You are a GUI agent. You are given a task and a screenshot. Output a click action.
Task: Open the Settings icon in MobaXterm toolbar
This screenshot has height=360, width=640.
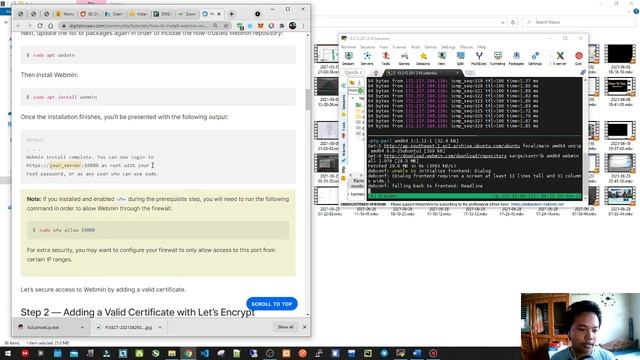(x=535, y=58)
